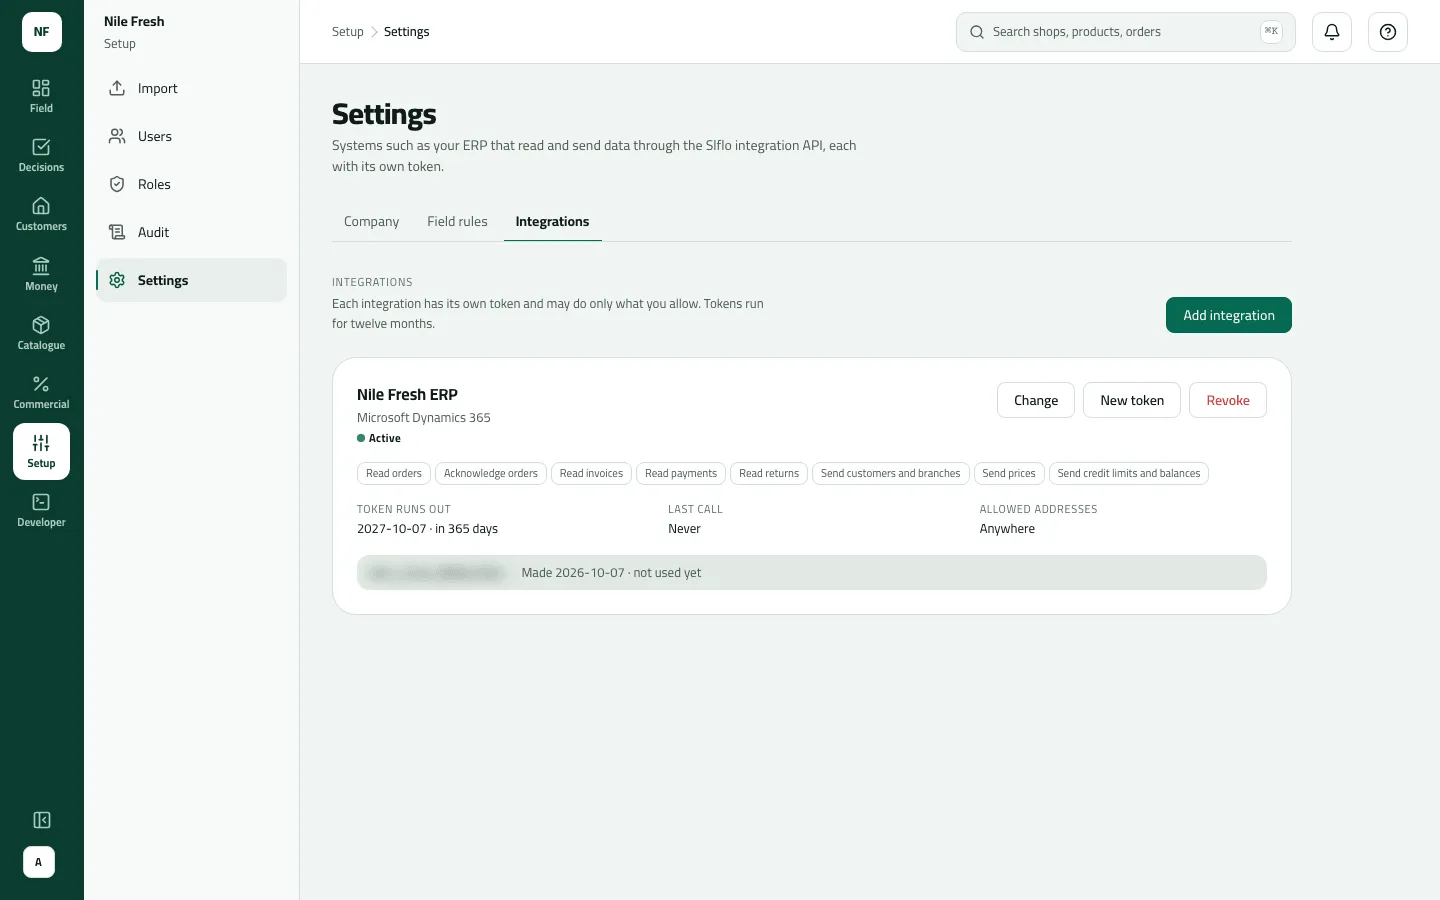
Task: Open the Catalogue section
Action: (41, 333)
